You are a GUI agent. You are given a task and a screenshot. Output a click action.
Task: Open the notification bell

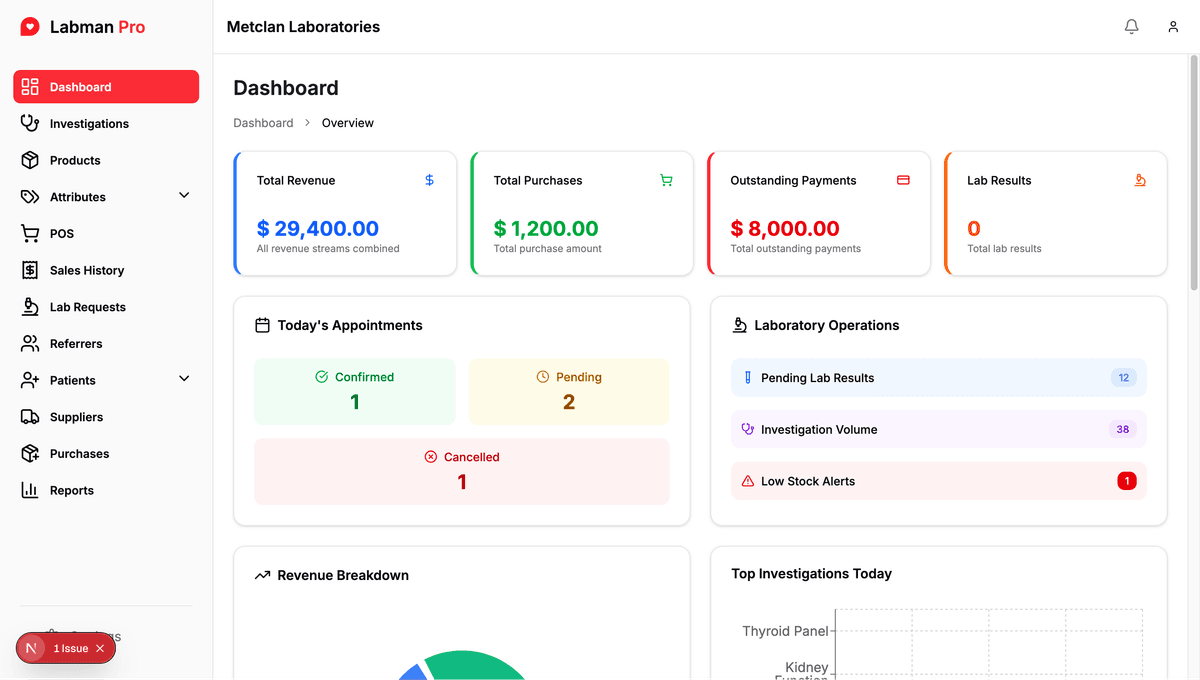click(x=1131, y=26)
